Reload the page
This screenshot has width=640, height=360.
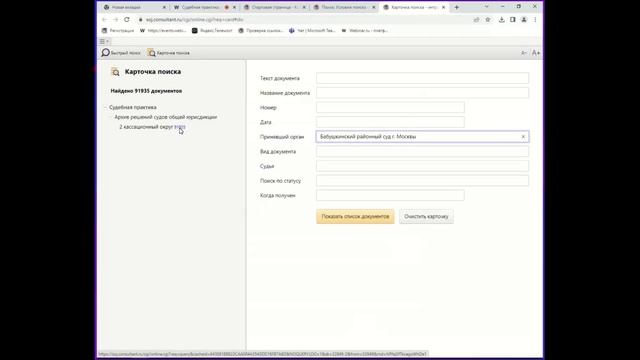pos(127,20)
